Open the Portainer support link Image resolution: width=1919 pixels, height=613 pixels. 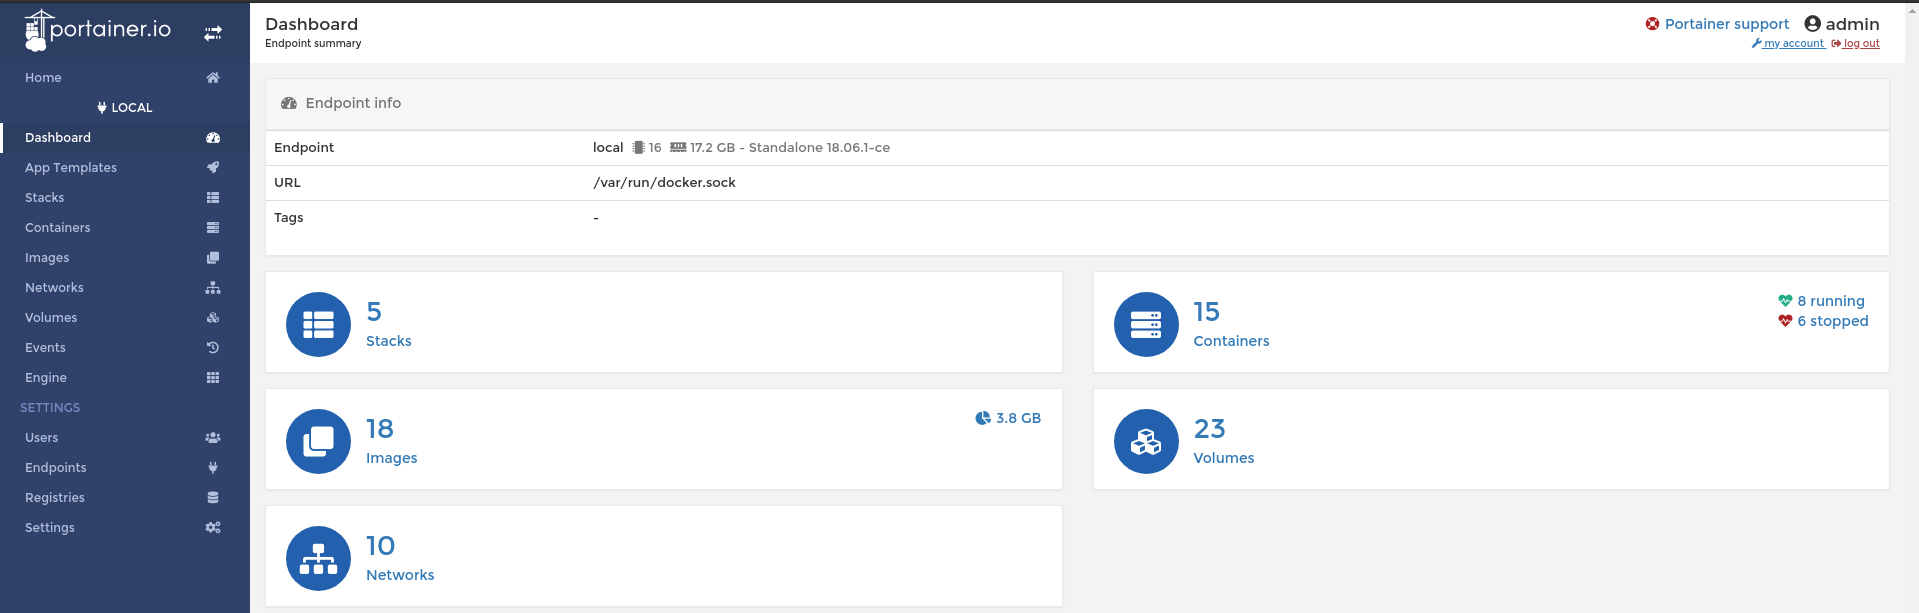click(1726, 24)
